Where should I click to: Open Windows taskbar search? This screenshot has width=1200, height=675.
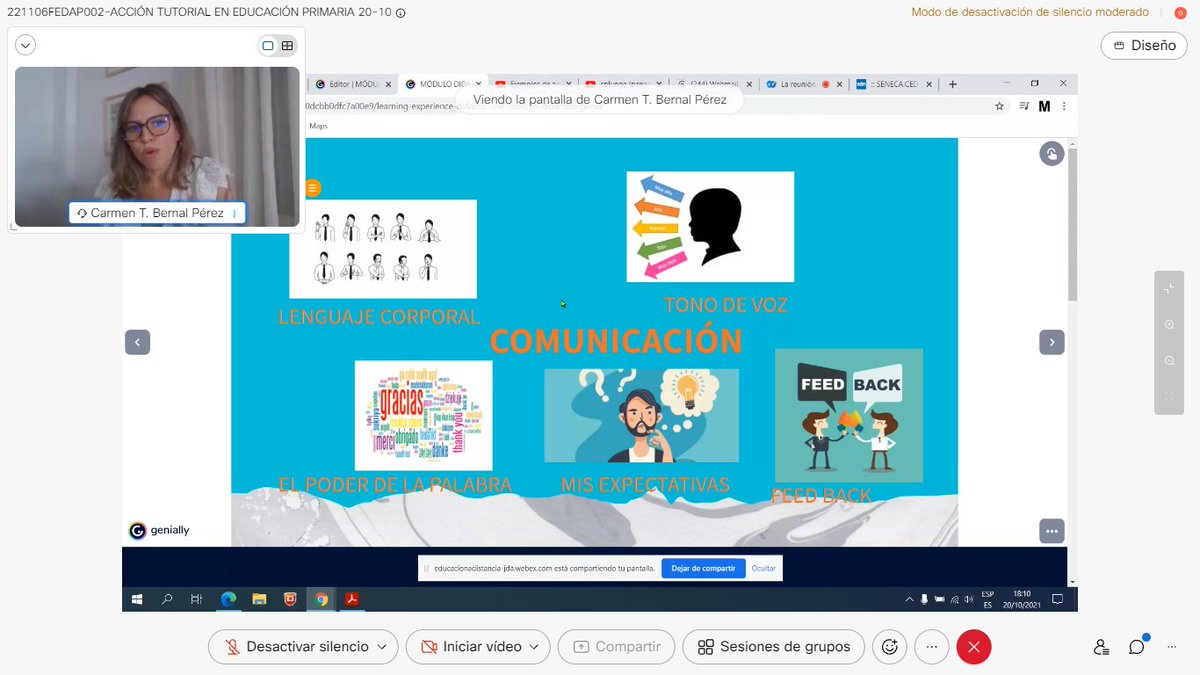pyautogui.click(x=167, y=600)
